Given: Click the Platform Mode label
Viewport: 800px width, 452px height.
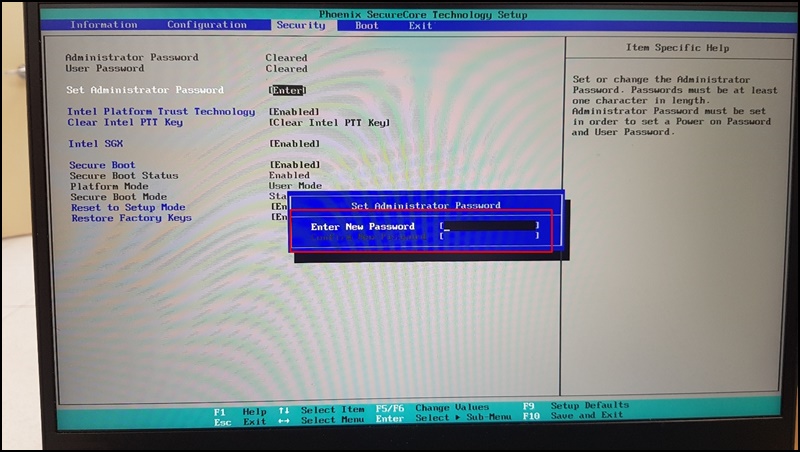Looking at the screenshot, I should [x=109, y=186].
